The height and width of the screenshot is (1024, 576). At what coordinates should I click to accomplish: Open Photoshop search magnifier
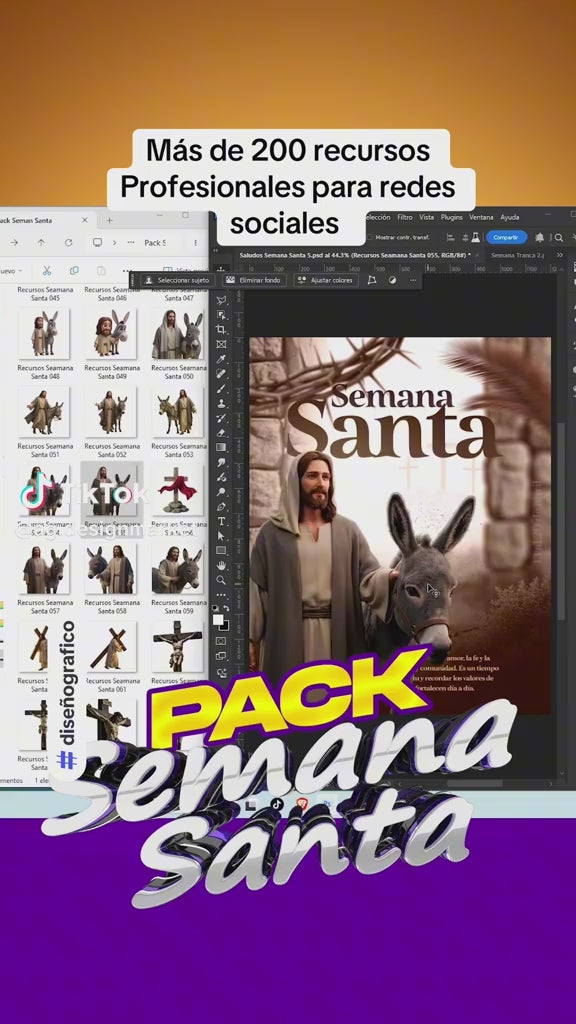558,238
